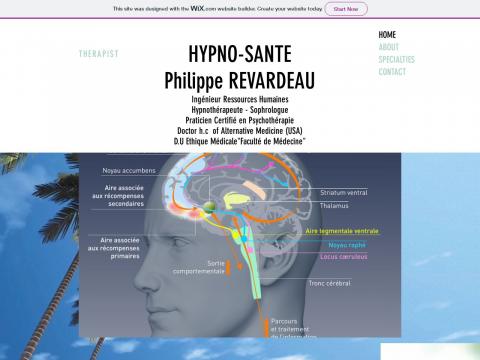This screenshot has height=360, width=480.
Task: Click the Philippe REVARDEAU heading
Action: pyautogui.click(x=240, y=81)
